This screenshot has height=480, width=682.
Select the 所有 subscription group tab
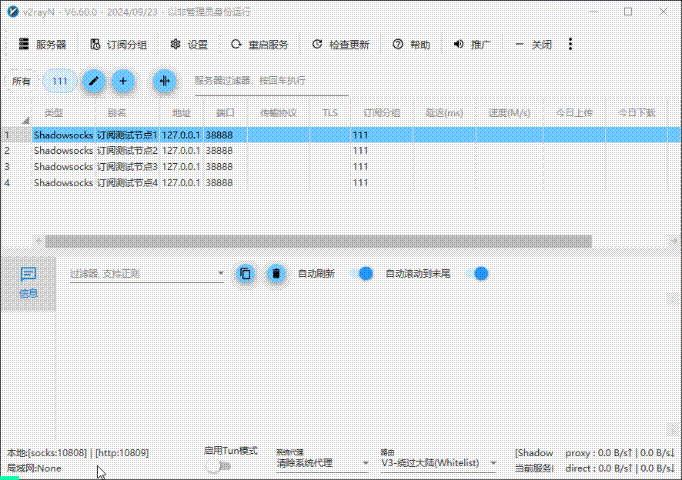pyautogui.click(x=21, y=81)
